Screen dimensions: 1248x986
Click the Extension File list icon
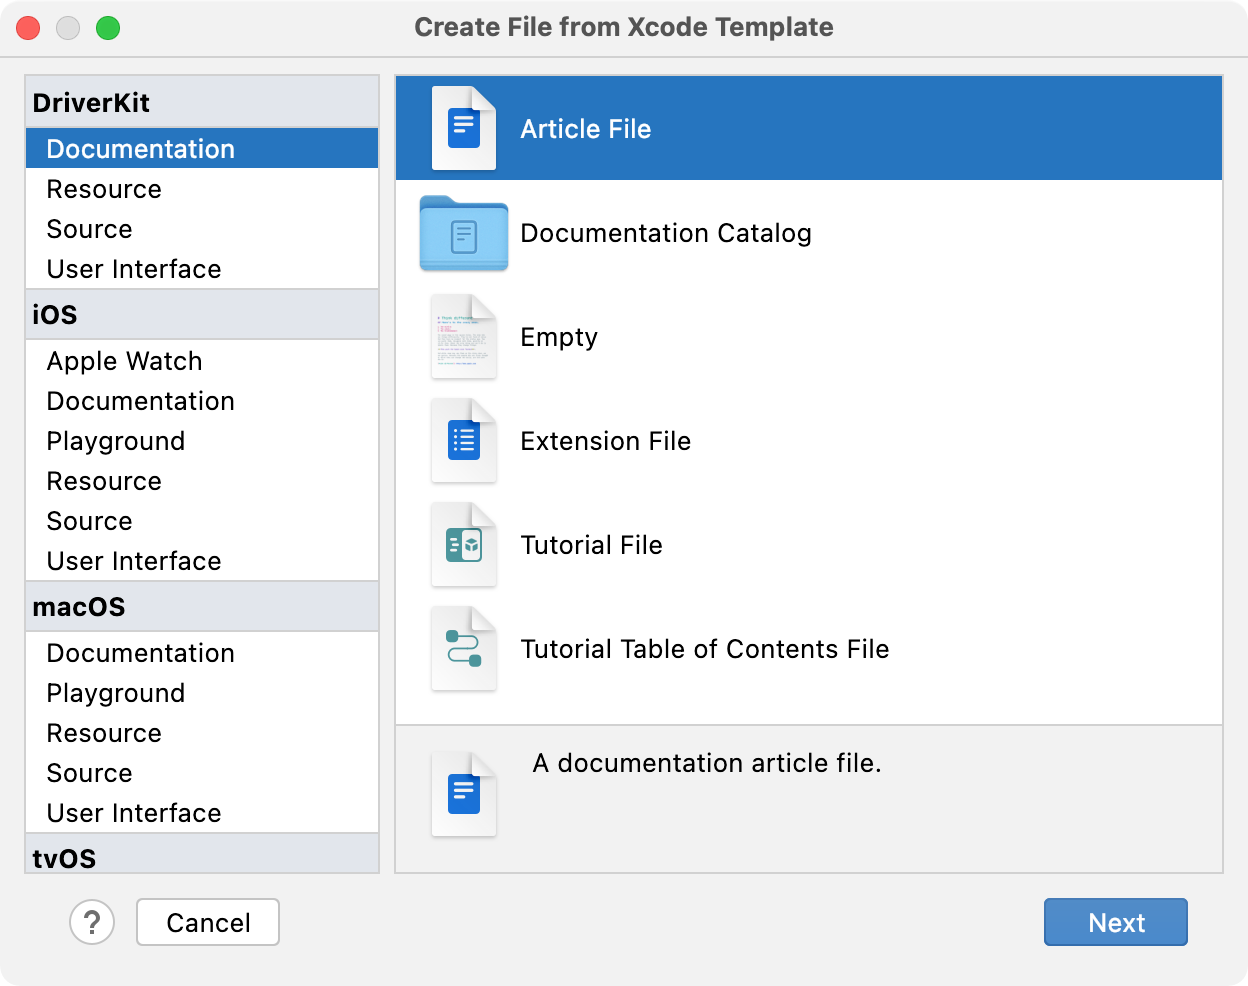[463, 441]
